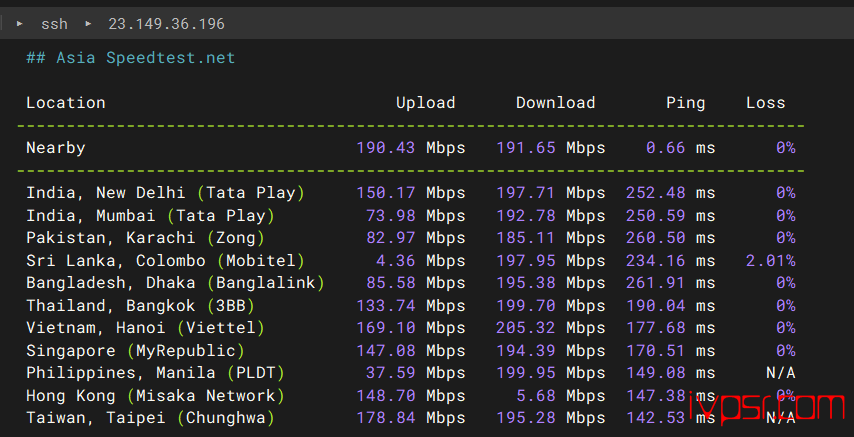Viewport: 854px width, 437px height.
Task: Click Dhaka upload value 85.58
Action: tap(391, 283)
